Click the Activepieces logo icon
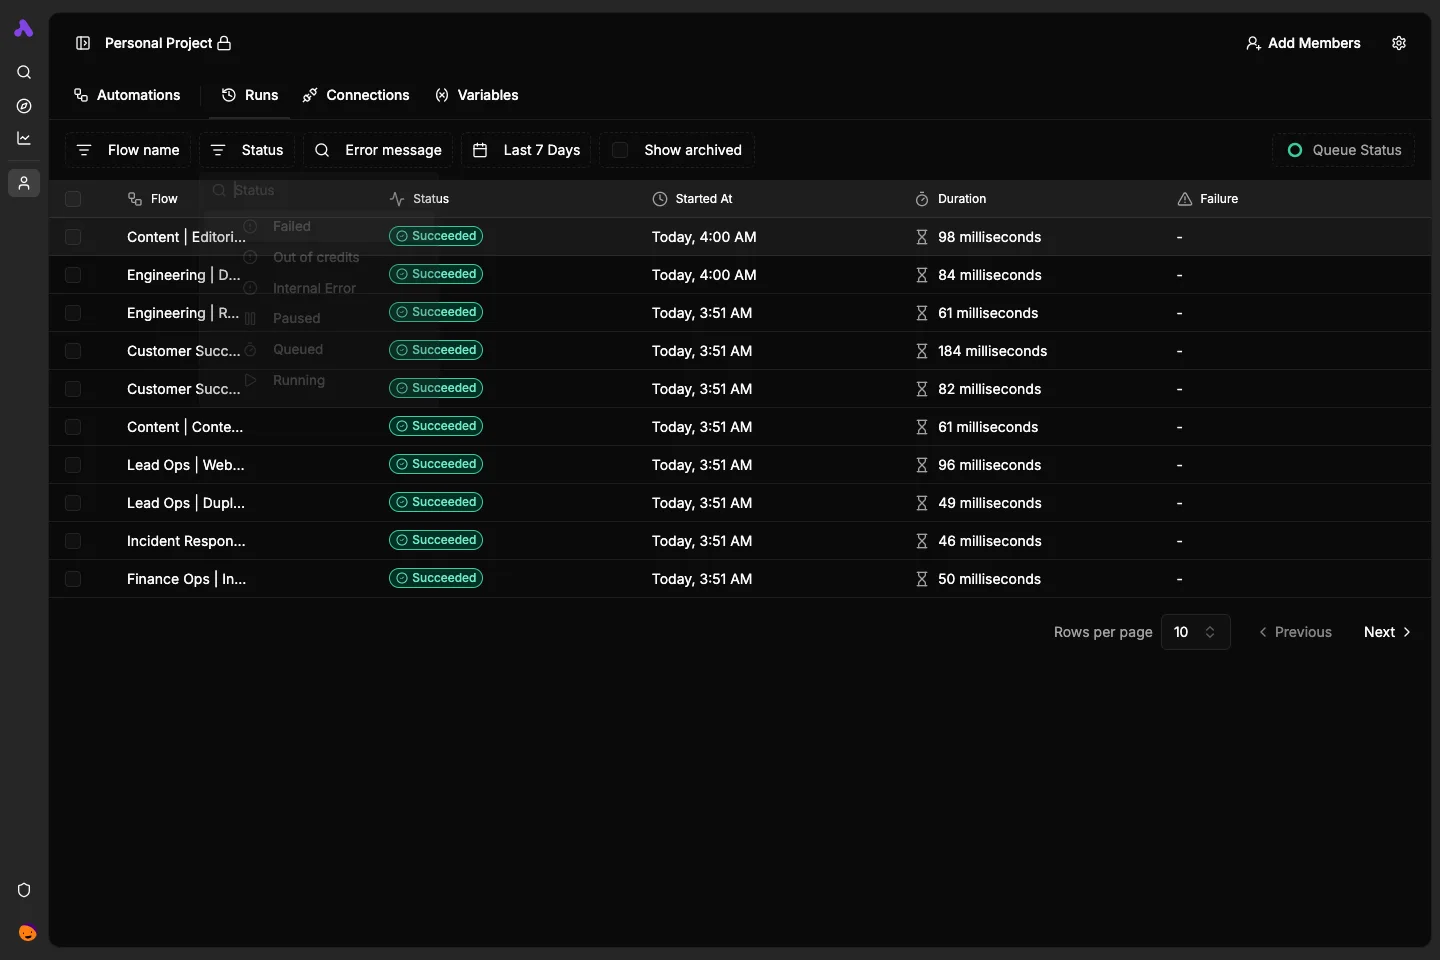The height and width of the screenshot is (960, 1440). tap(24, 29)
